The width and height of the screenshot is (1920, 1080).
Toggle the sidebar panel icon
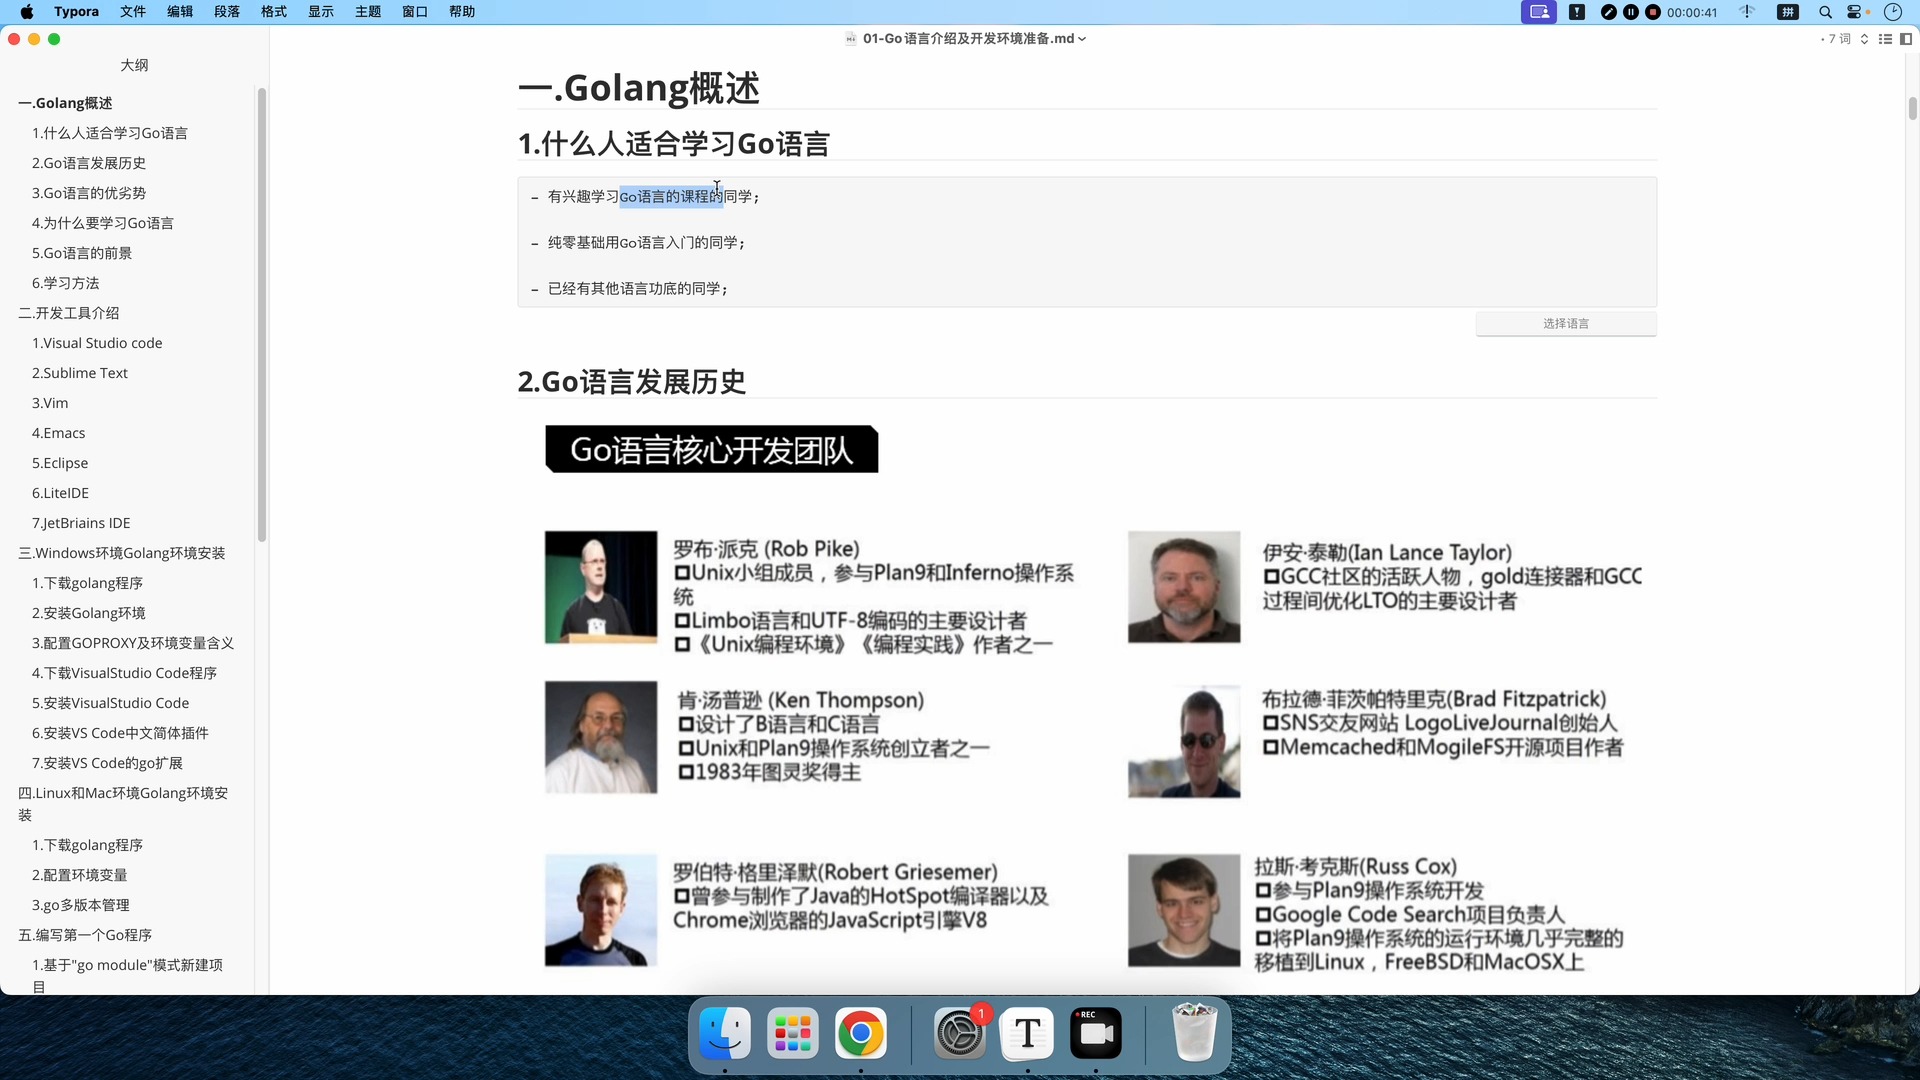1906,39
